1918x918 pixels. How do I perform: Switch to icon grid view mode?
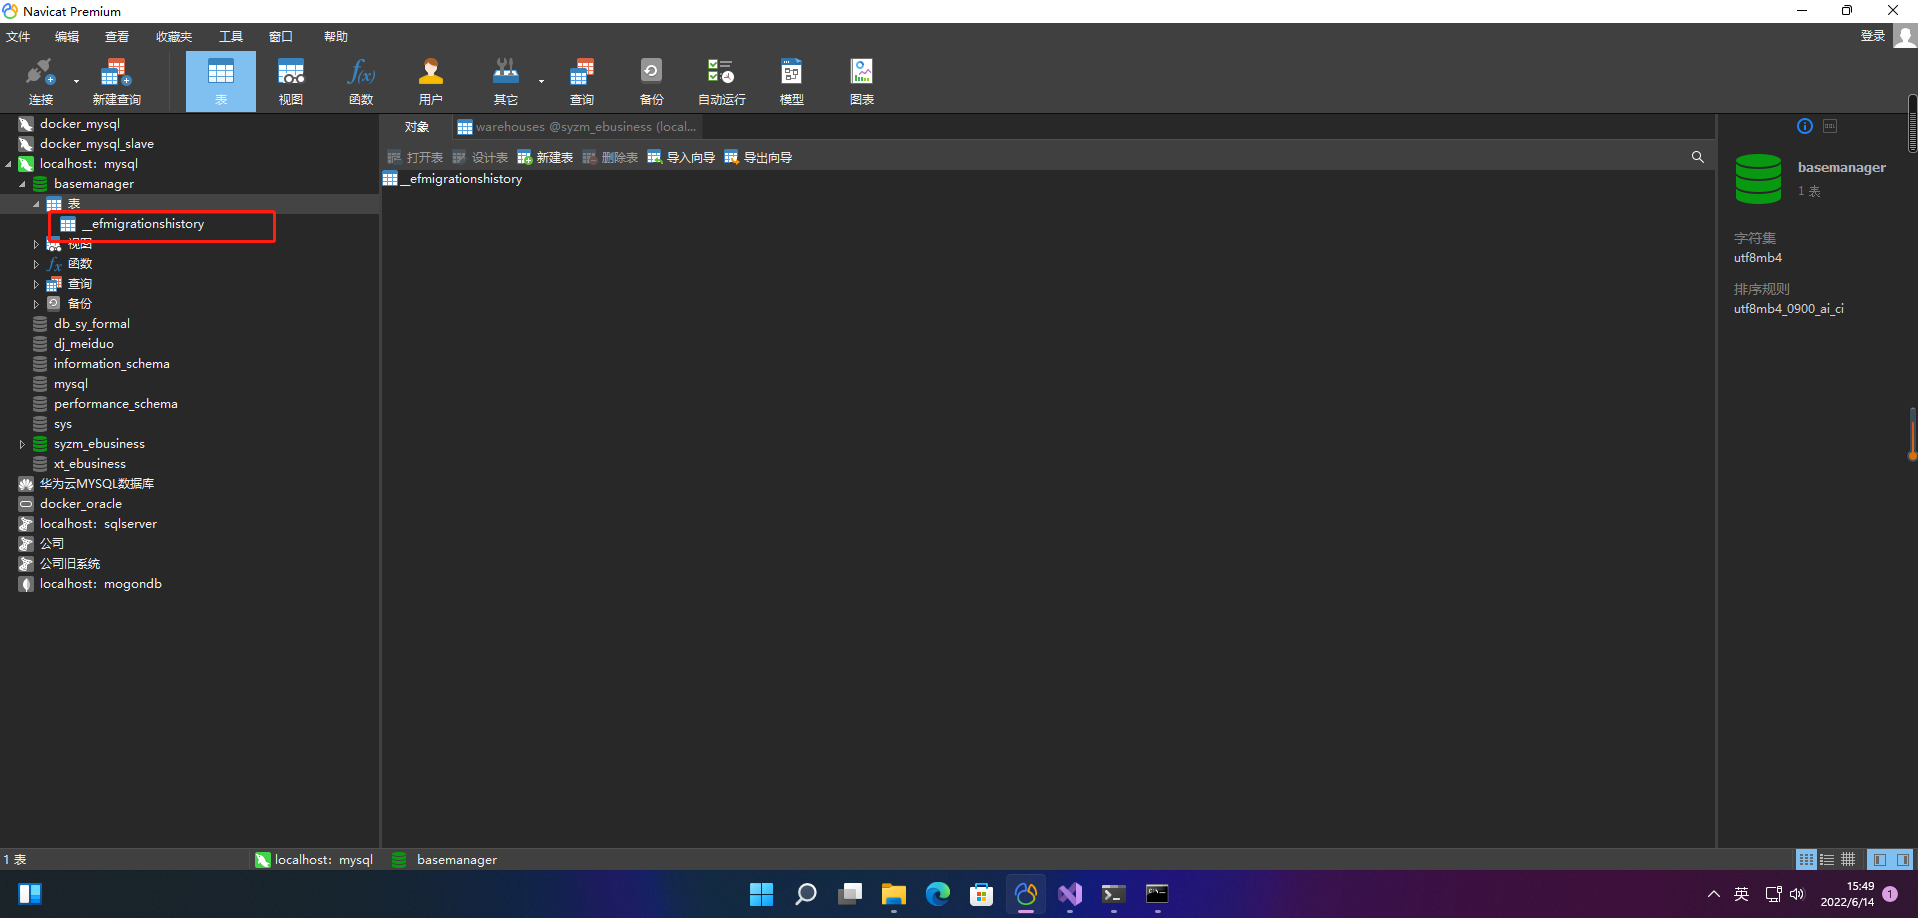(x=1806, y=859)
